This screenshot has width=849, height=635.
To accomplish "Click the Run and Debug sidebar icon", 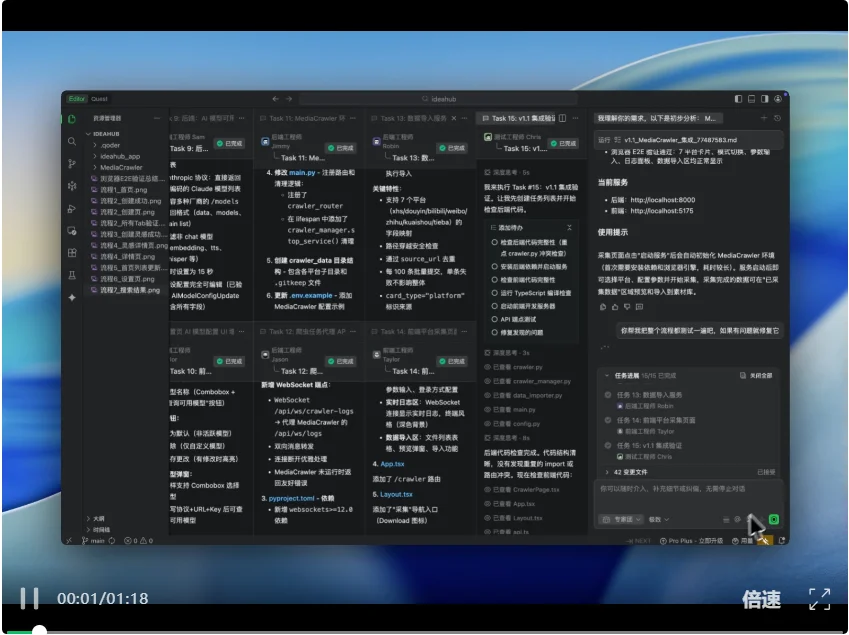I will pyautogui.click(x=72, y=208).
